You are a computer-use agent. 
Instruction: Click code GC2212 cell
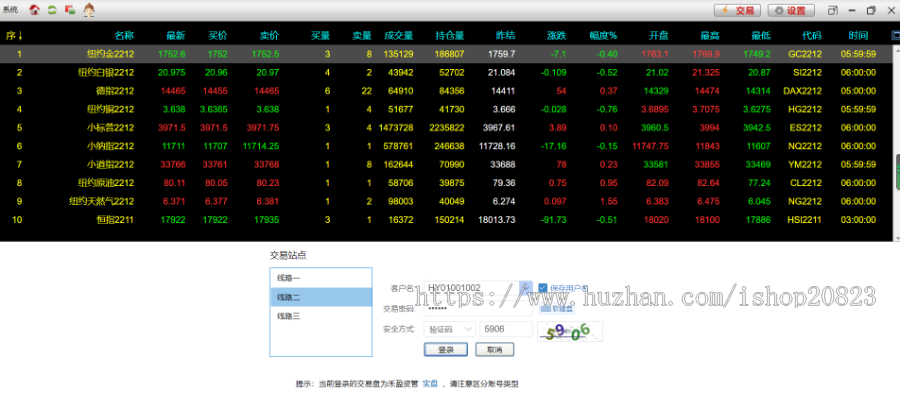tap(805, 54)
